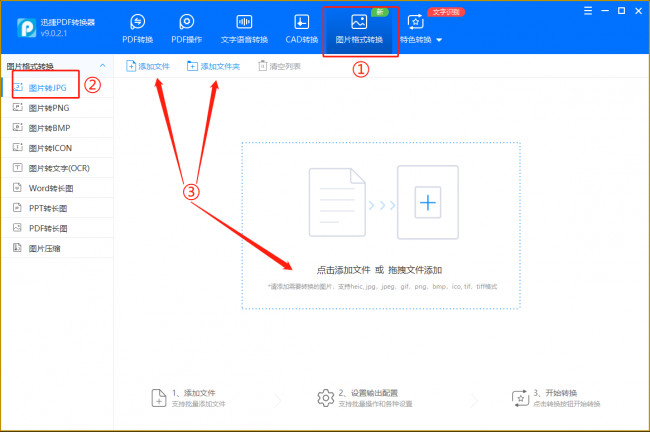The width and height of the screenshot is (650, 432).
Task: Click the 图片转PNG sidebar icon
Action: pos(18,107)
